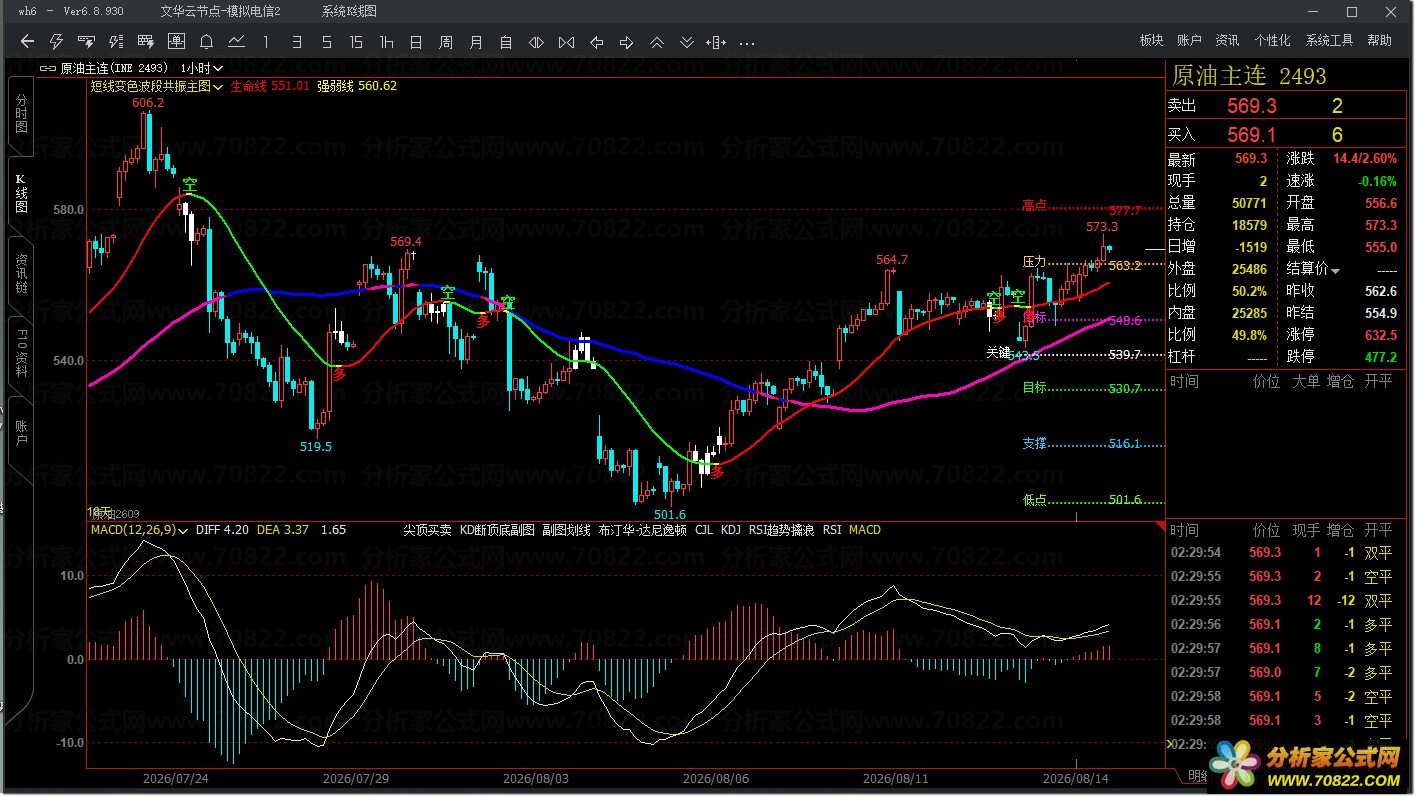1417x797 pixels.
Task: Click the 涨停 value 632.5
Action: click(x=1379, y=335)
